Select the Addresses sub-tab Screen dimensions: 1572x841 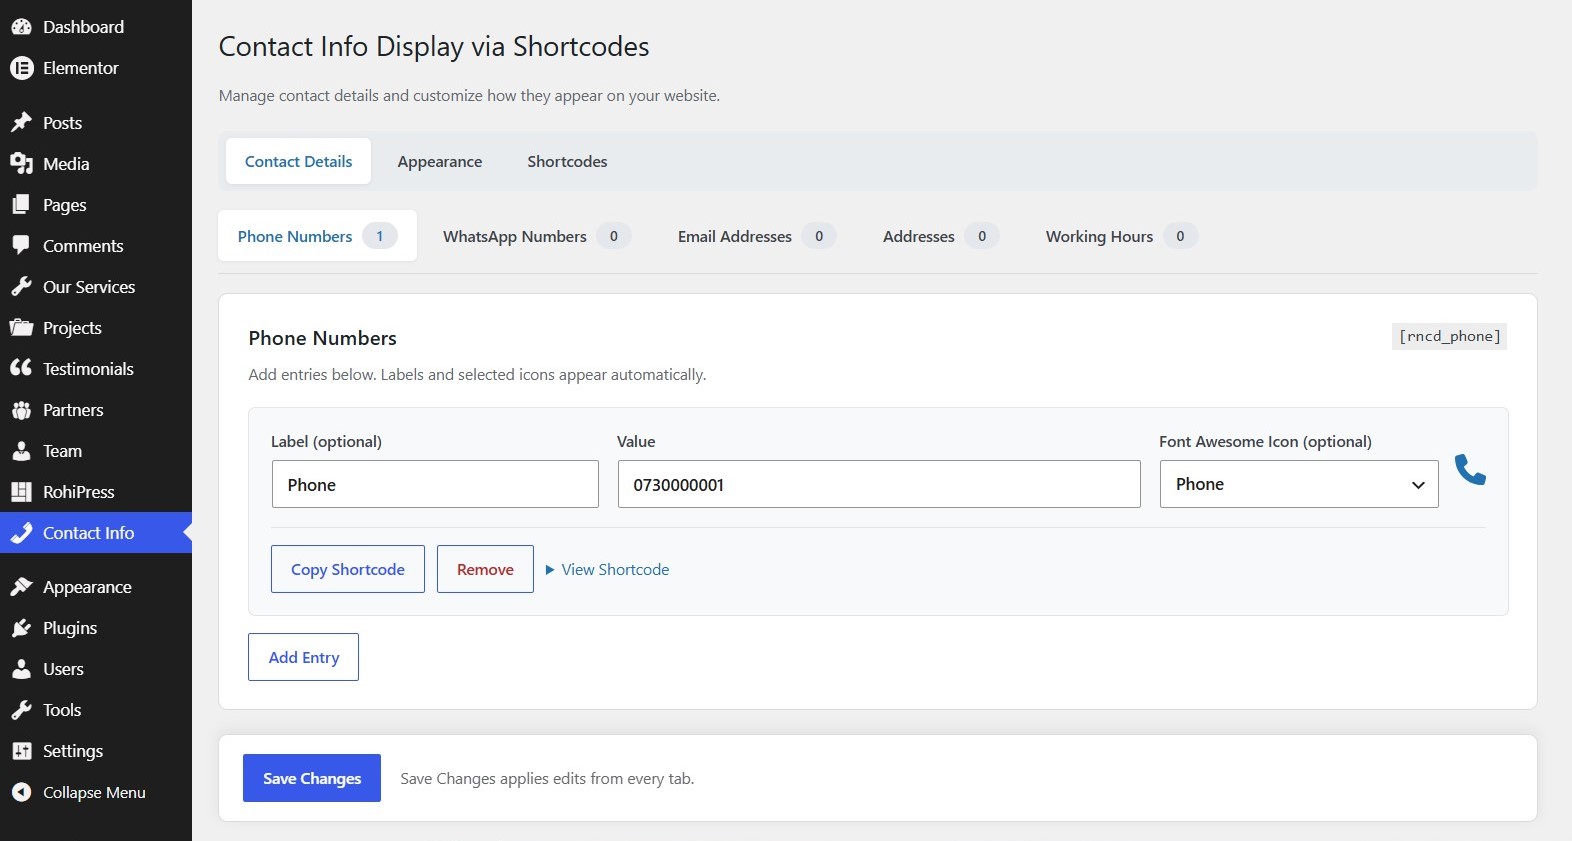coord(941,236)
